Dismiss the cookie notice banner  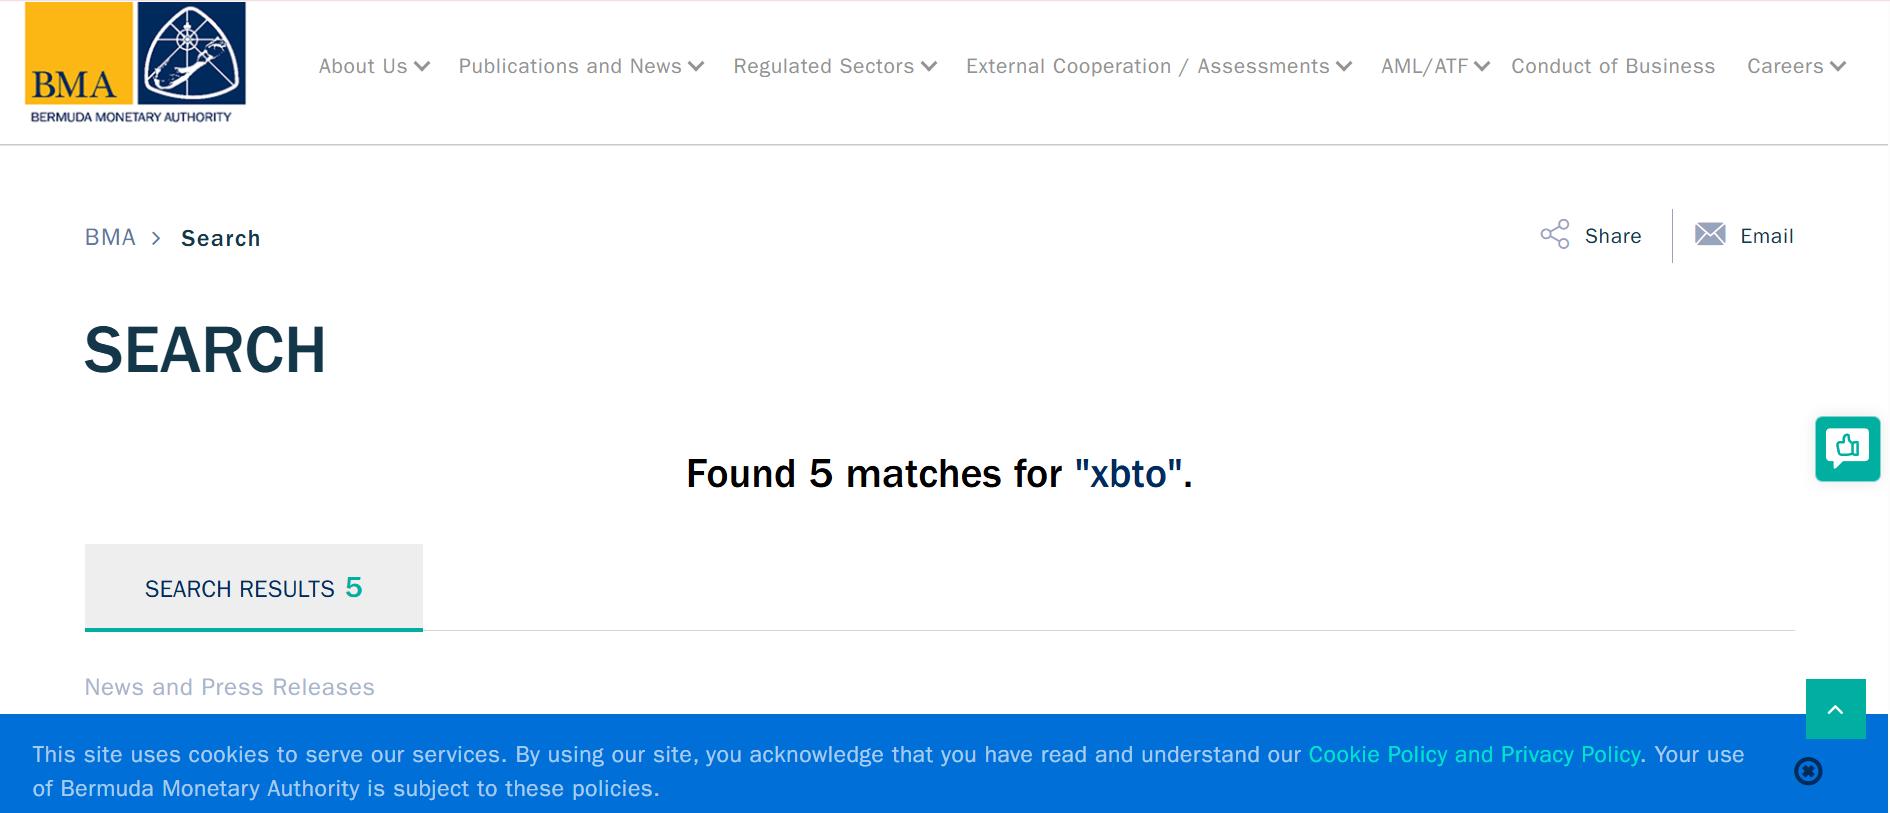click(1808, 771)
